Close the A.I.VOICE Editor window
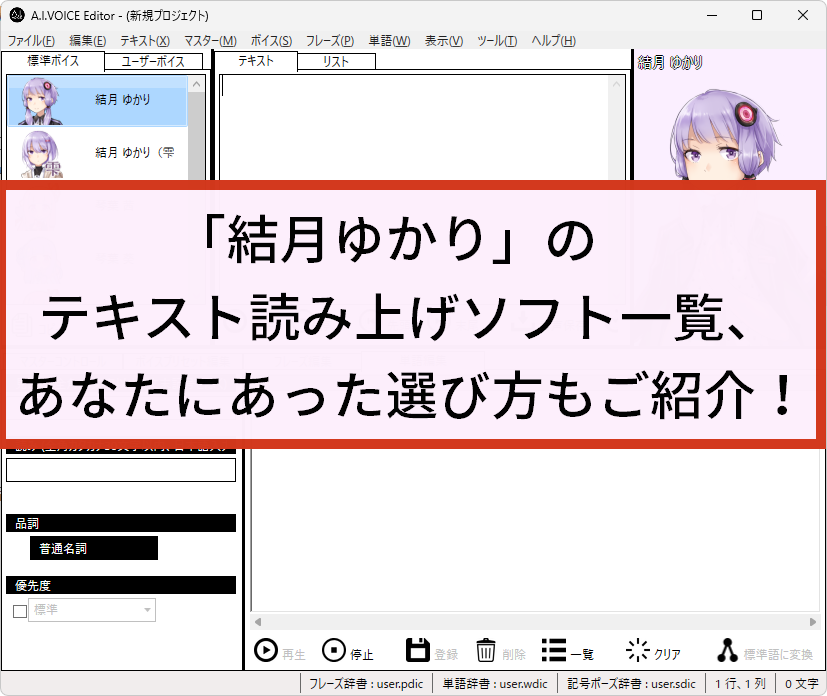The height and width of the screenshot is (696, 827). (803, 15)
